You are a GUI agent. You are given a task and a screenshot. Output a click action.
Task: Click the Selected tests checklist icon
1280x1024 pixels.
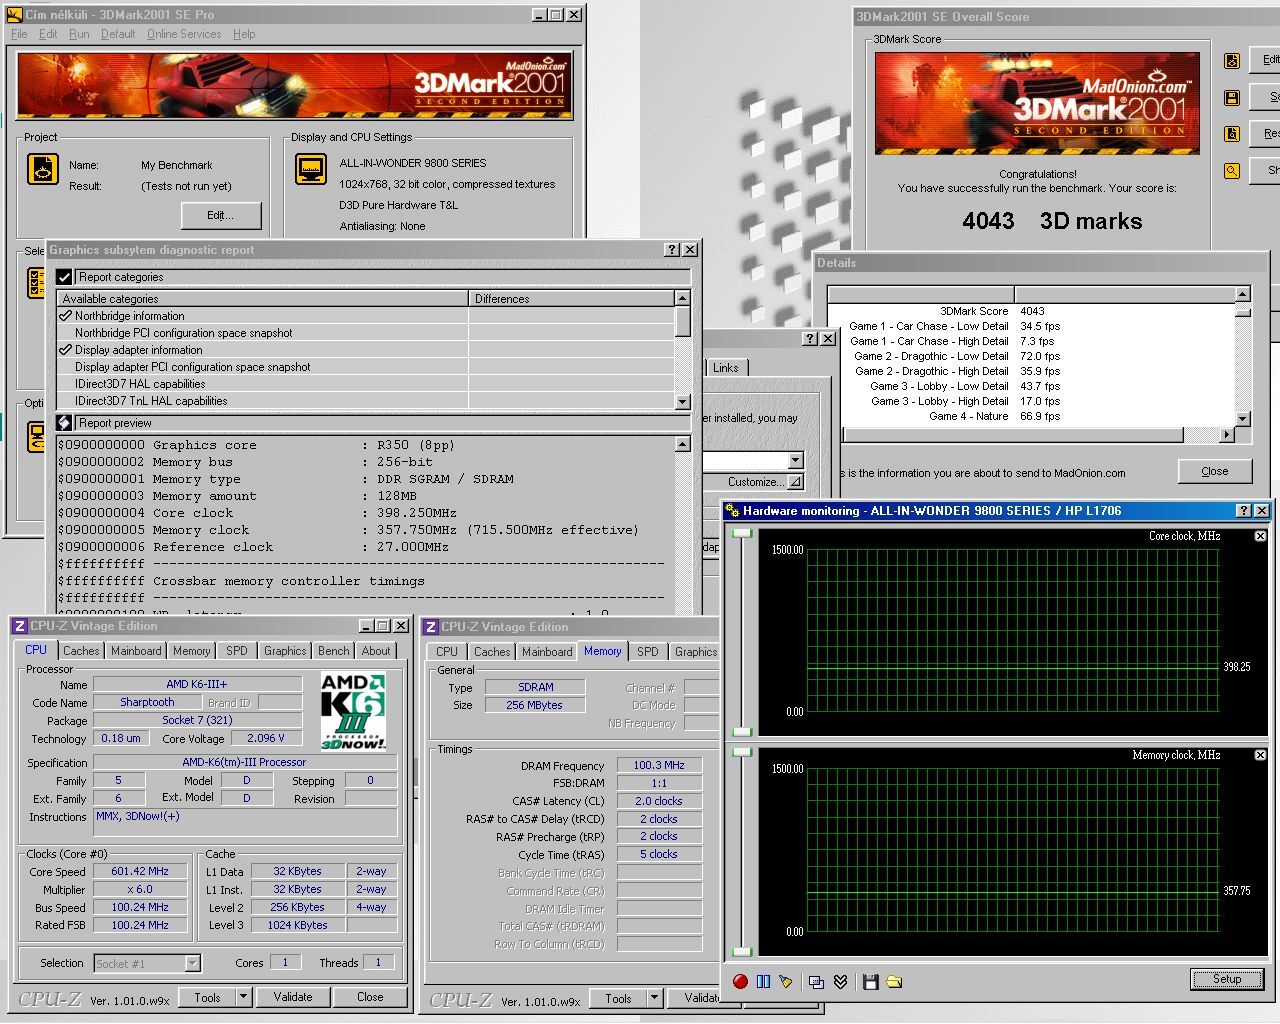[x=35, y=283]
